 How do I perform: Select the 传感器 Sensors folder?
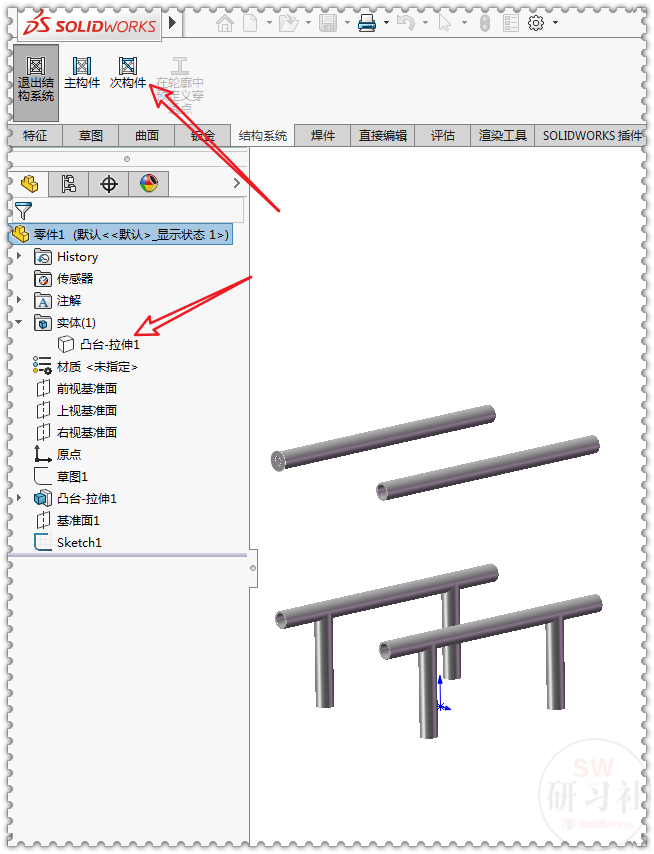coord(64,279)
